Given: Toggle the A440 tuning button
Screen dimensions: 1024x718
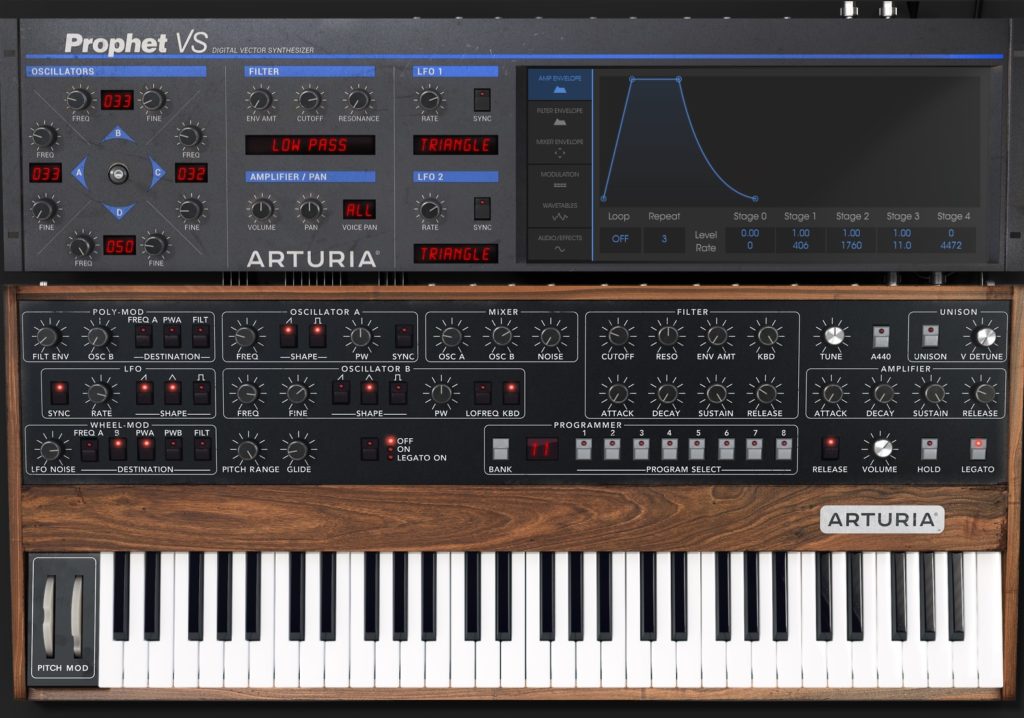Looking at the screenshot, I should click(x=880, y=336).
